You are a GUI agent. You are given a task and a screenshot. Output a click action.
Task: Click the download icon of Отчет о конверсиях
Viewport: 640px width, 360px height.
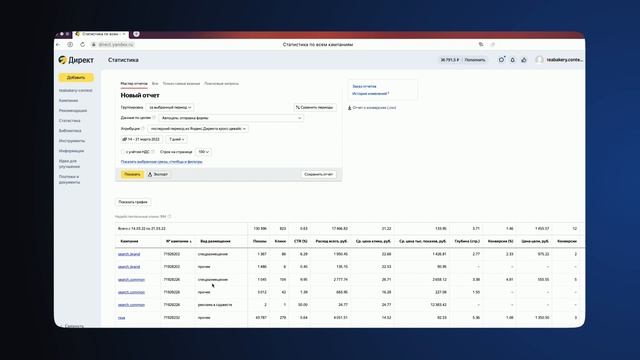pyautogui.click(x=349, y=108)
